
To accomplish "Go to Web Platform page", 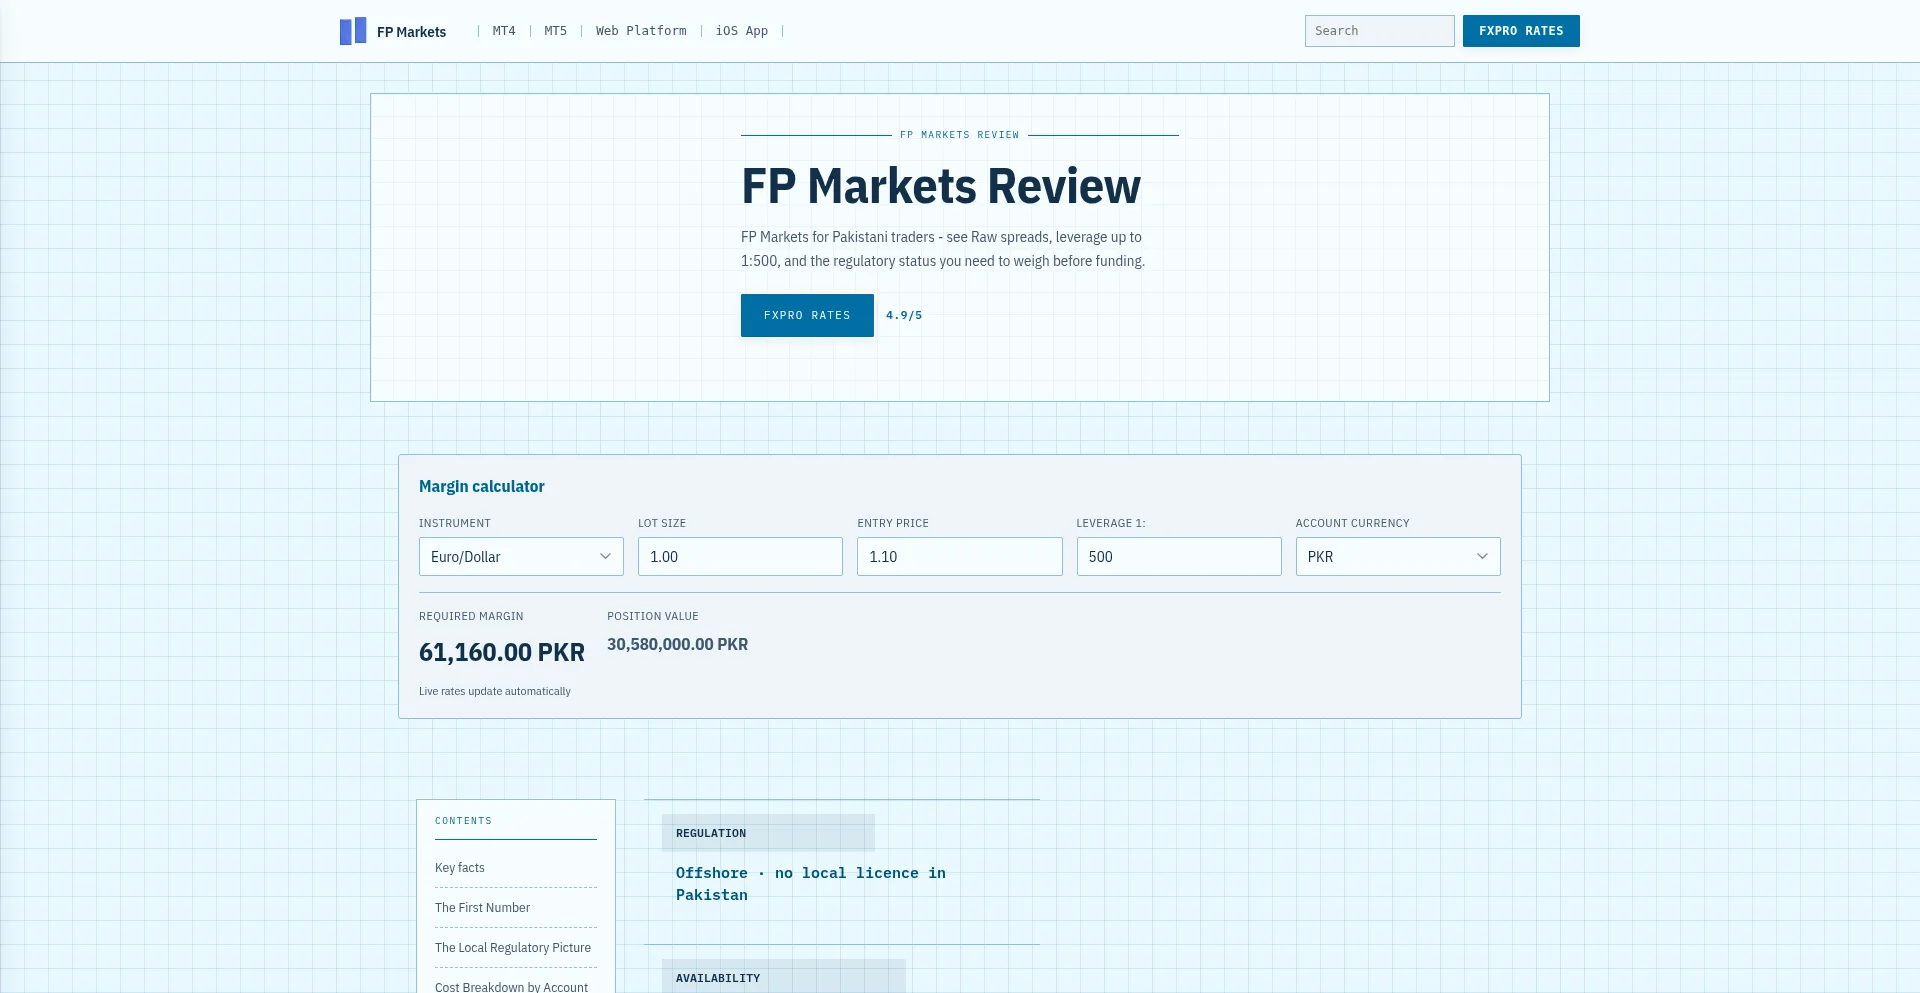I will pyautogui.click(x=641, y=31).
